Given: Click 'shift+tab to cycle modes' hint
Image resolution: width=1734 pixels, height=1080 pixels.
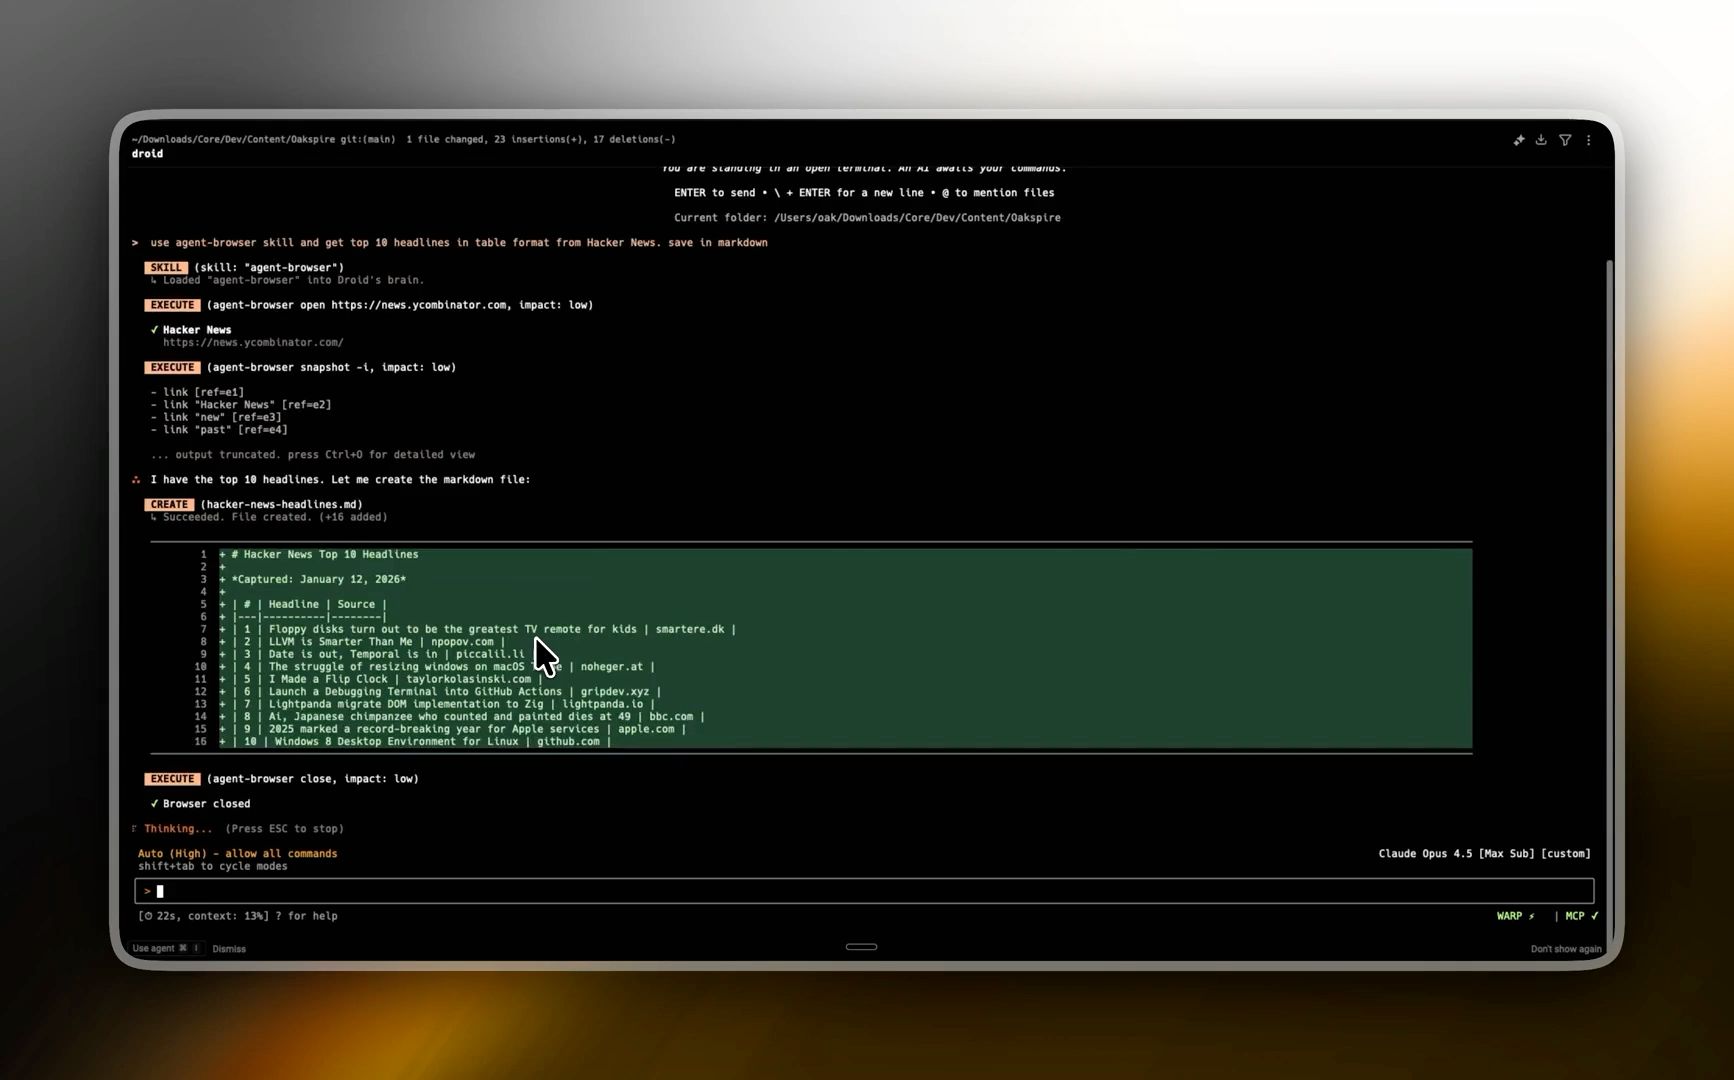Looking at the screenshot, I should click(x=213, y=866).
